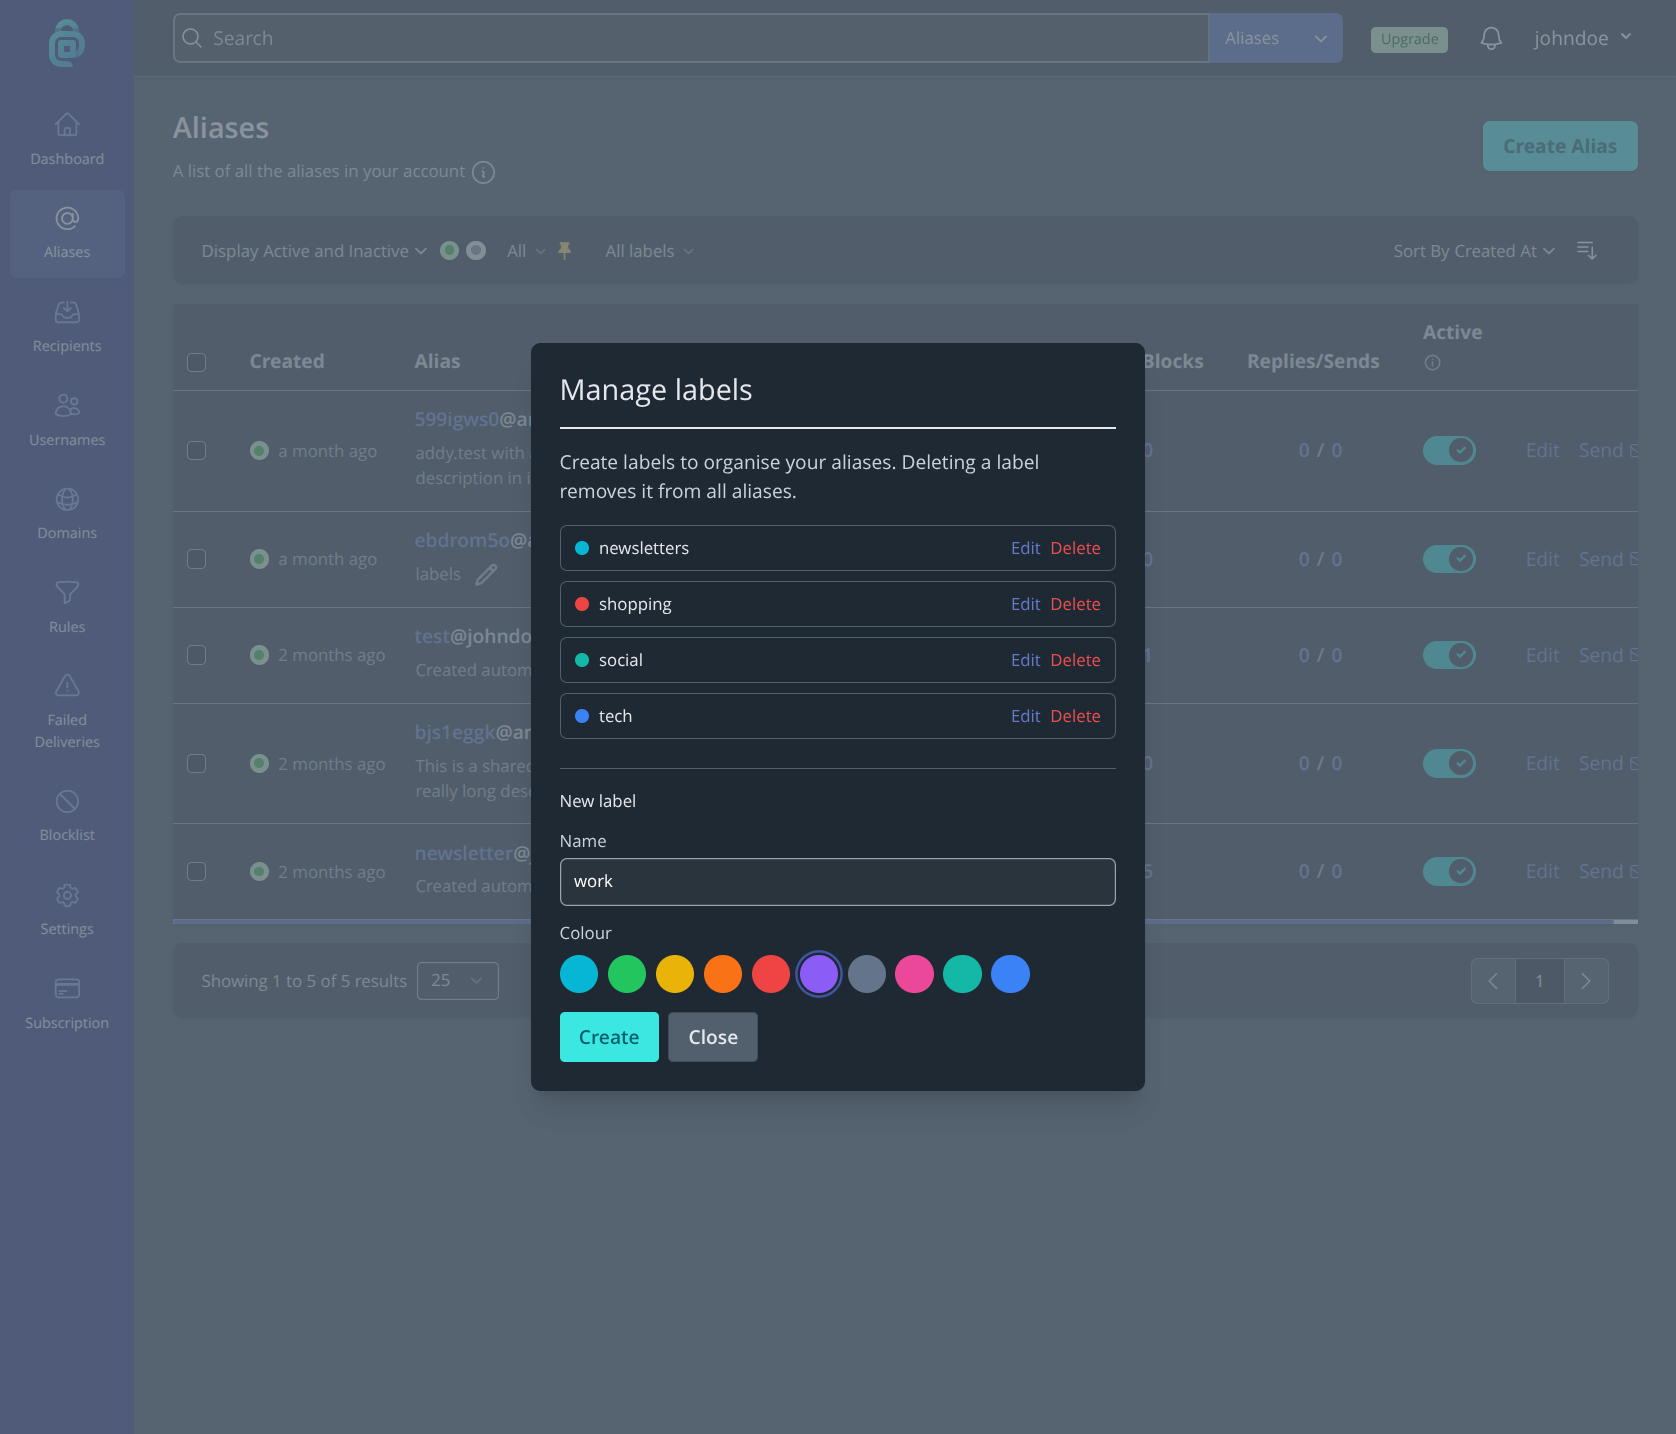1676x1434 pixels.
Task: Go to Usernames via sidebar icon
Action: pyautogui.click(x=67, y=405)
